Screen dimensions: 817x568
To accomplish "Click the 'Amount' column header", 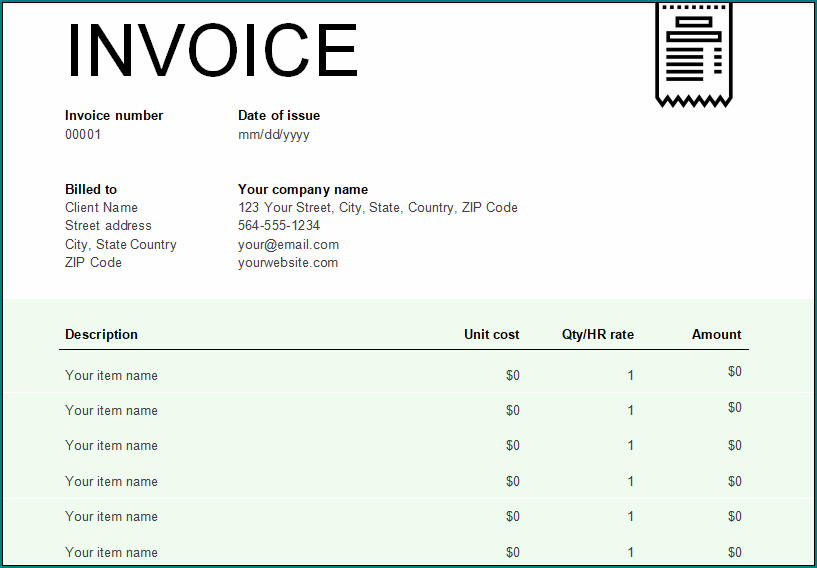I will click(x=716, y=335).
